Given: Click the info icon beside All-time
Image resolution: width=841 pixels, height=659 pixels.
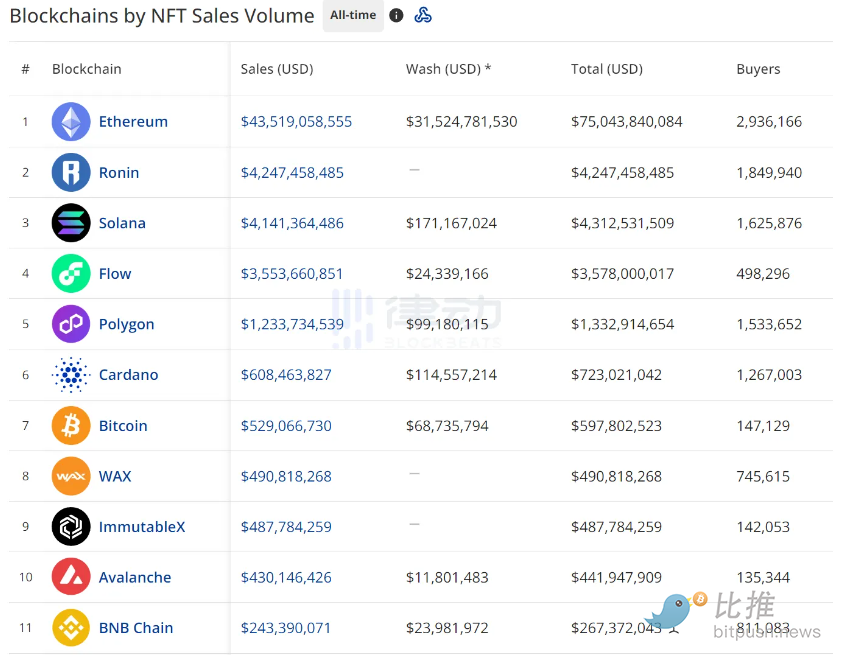Looking at the screenshot, I should 396,16.
